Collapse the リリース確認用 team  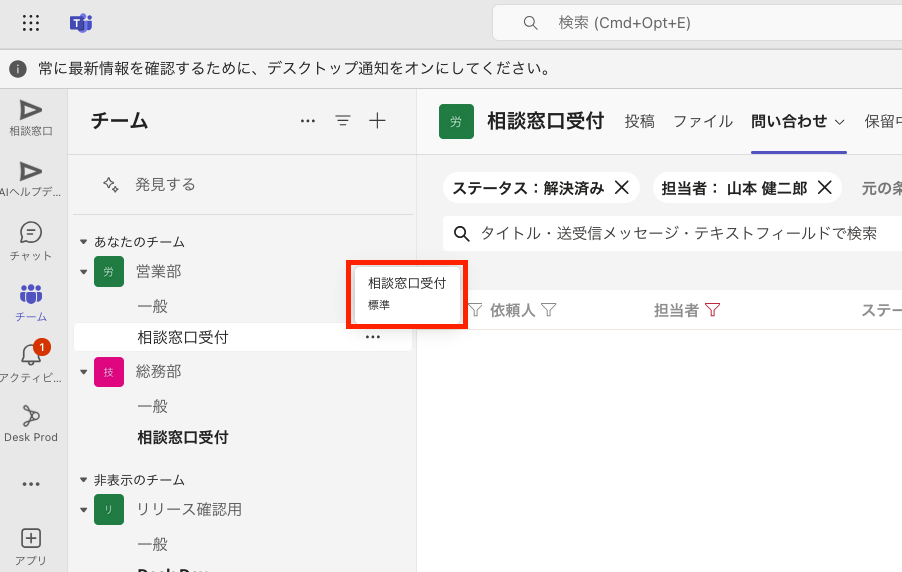click(83, 510)
